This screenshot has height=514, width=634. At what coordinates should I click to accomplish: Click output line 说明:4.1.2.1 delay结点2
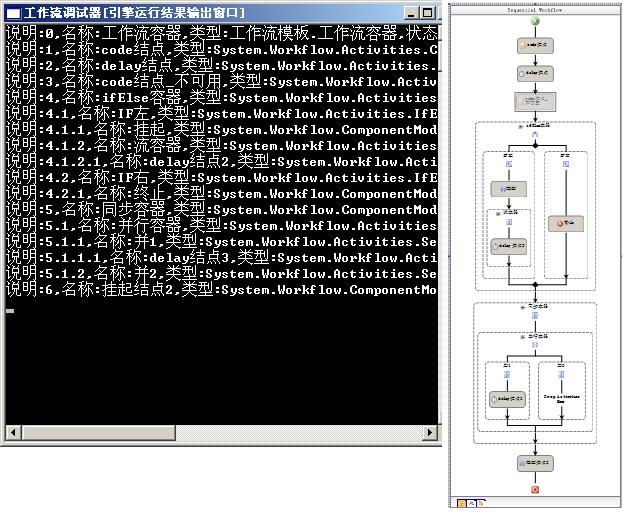(x=222, y=162)
